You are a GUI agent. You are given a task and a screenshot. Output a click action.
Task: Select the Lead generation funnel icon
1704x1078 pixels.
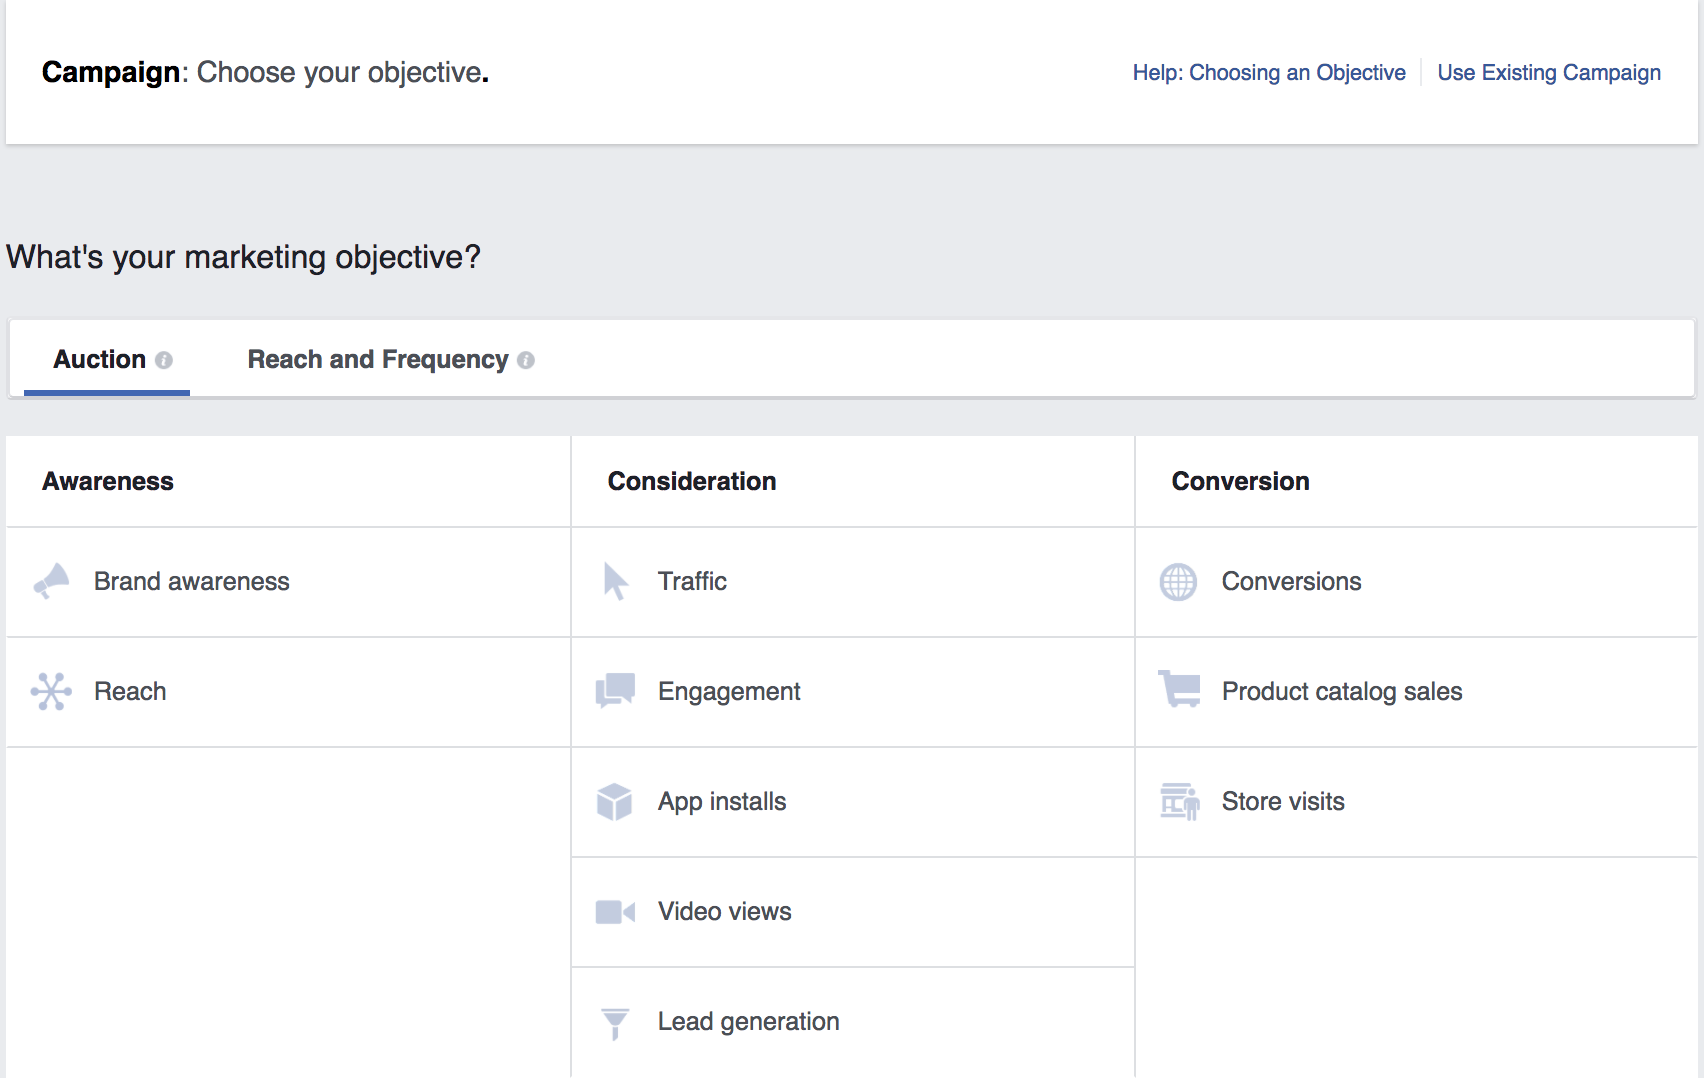616,1021
